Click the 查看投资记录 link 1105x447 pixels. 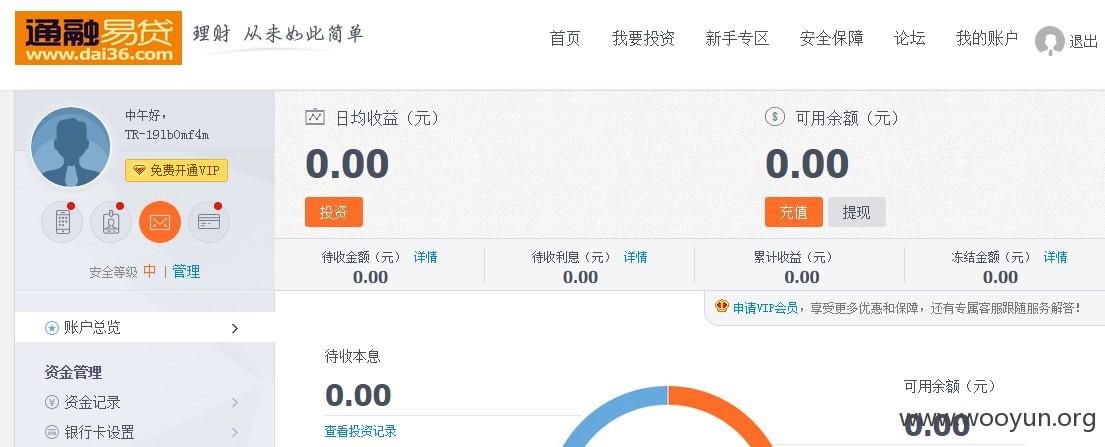[360, 431]
